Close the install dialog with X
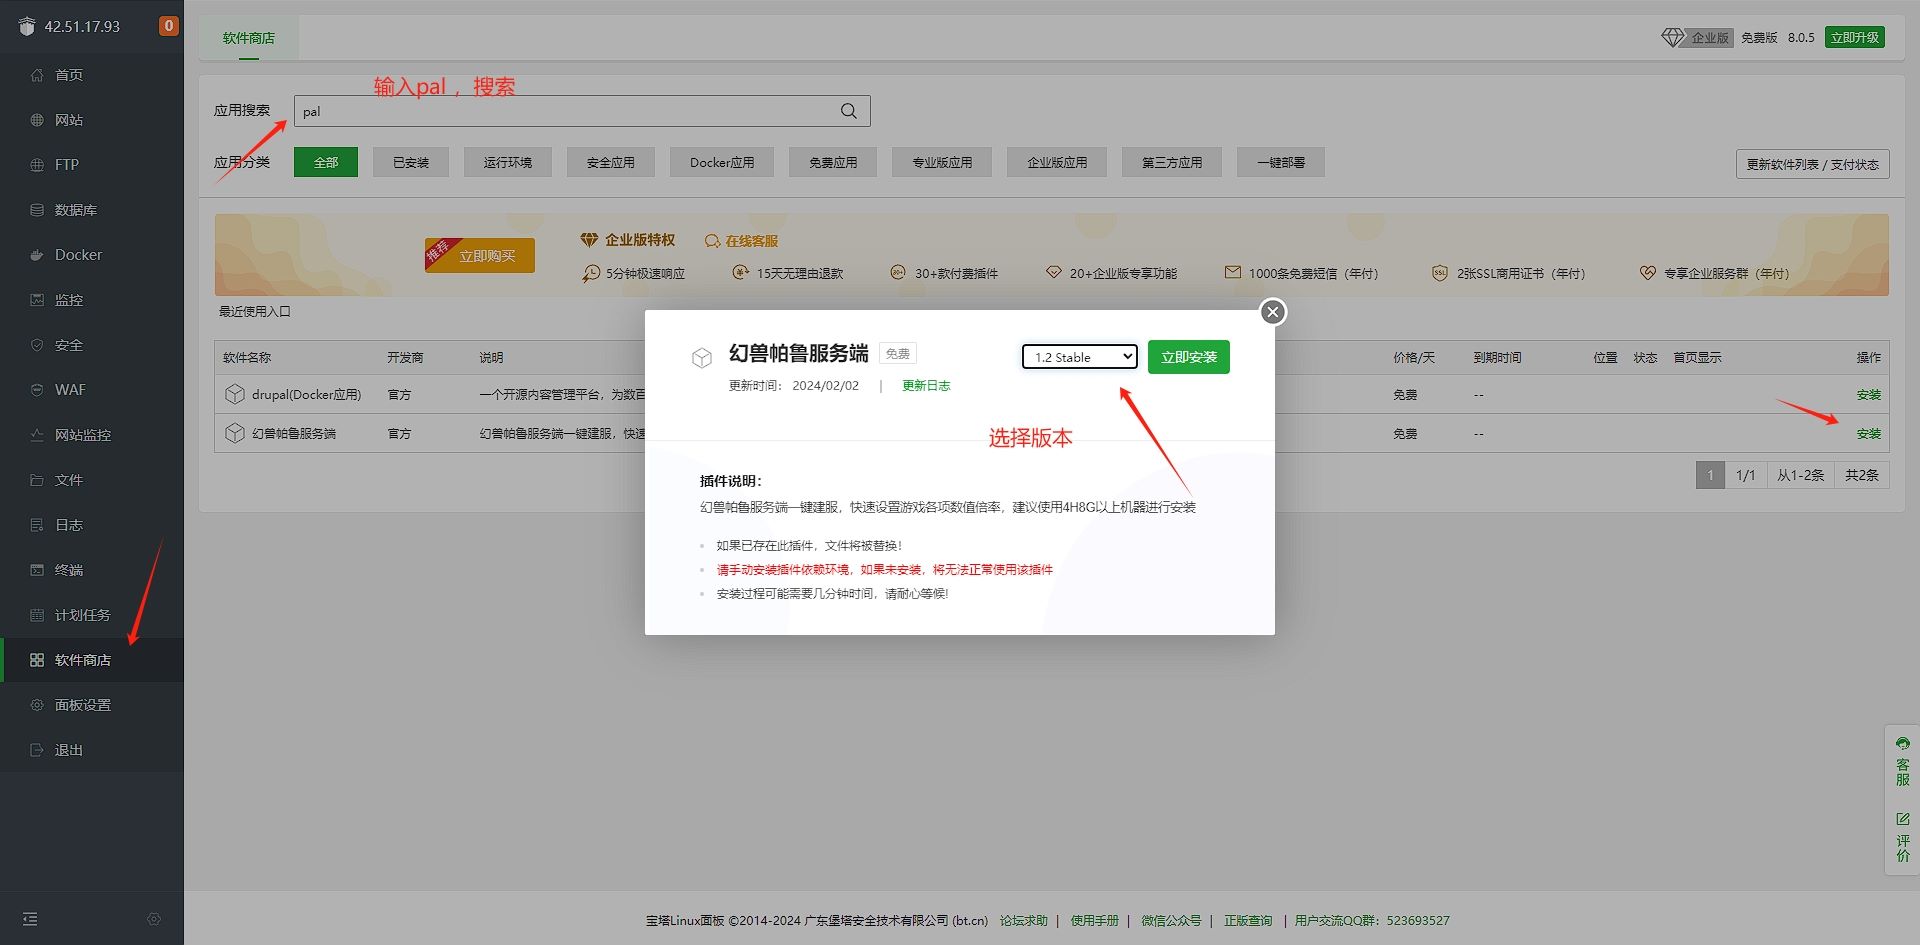This screenshot has width=1920, height=945. click(1273, 312)
